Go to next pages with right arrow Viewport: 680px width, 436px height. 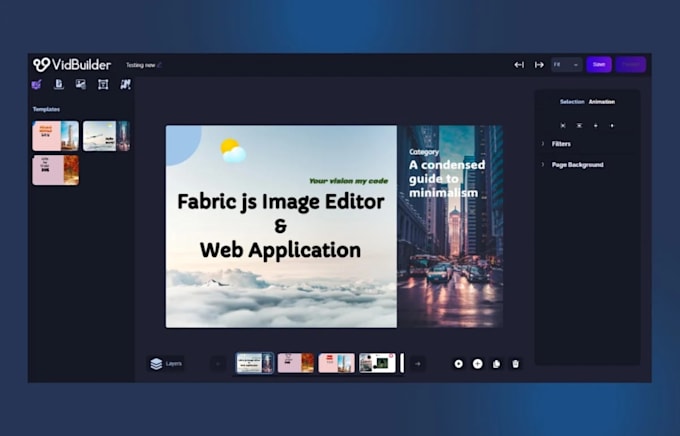pyautogui.click(x=418, y=364)
